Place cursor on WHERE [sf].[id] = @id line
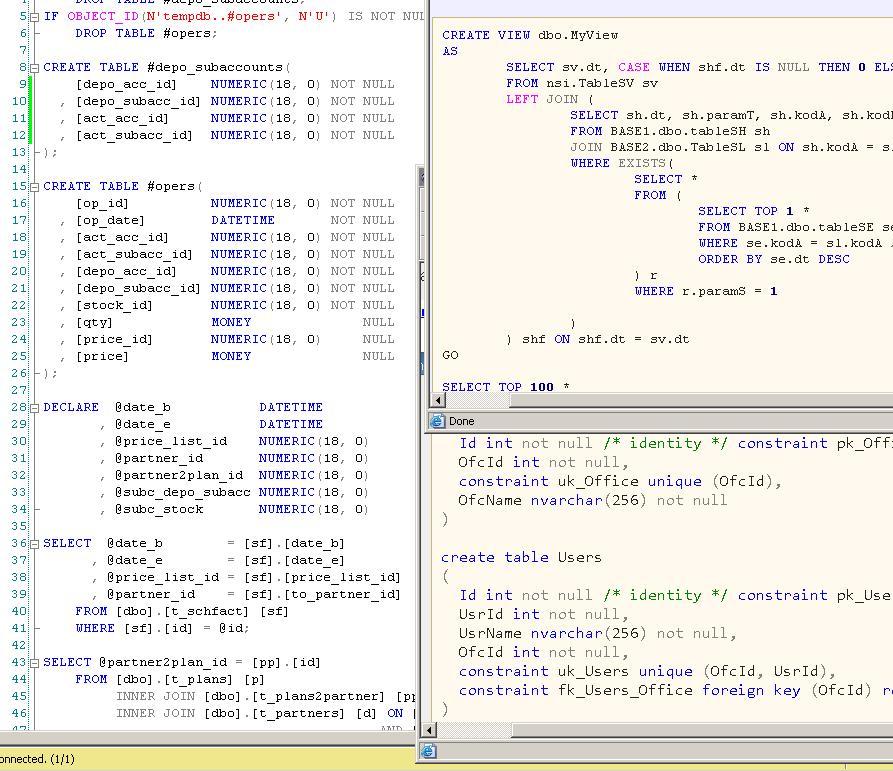 coord(162,628)
